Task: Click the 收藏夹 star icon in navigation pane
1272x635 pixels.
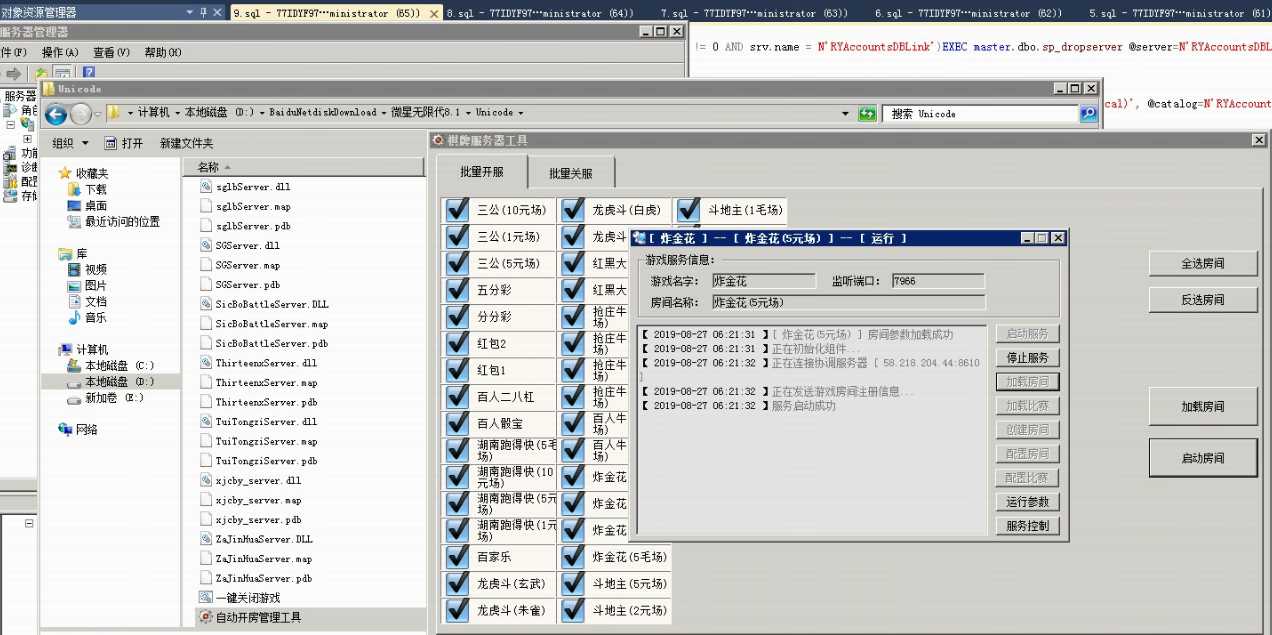Action: pyautogui.click(x=65, y=173)
